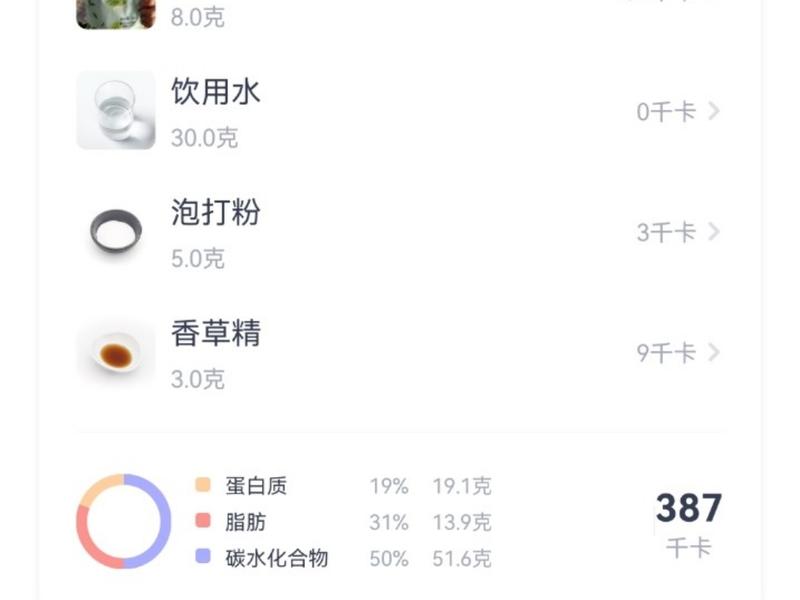Tap the 泡打粉 bowl thumbnail image
This screenshot has height=600, width=800.
(x=113, y=231)
